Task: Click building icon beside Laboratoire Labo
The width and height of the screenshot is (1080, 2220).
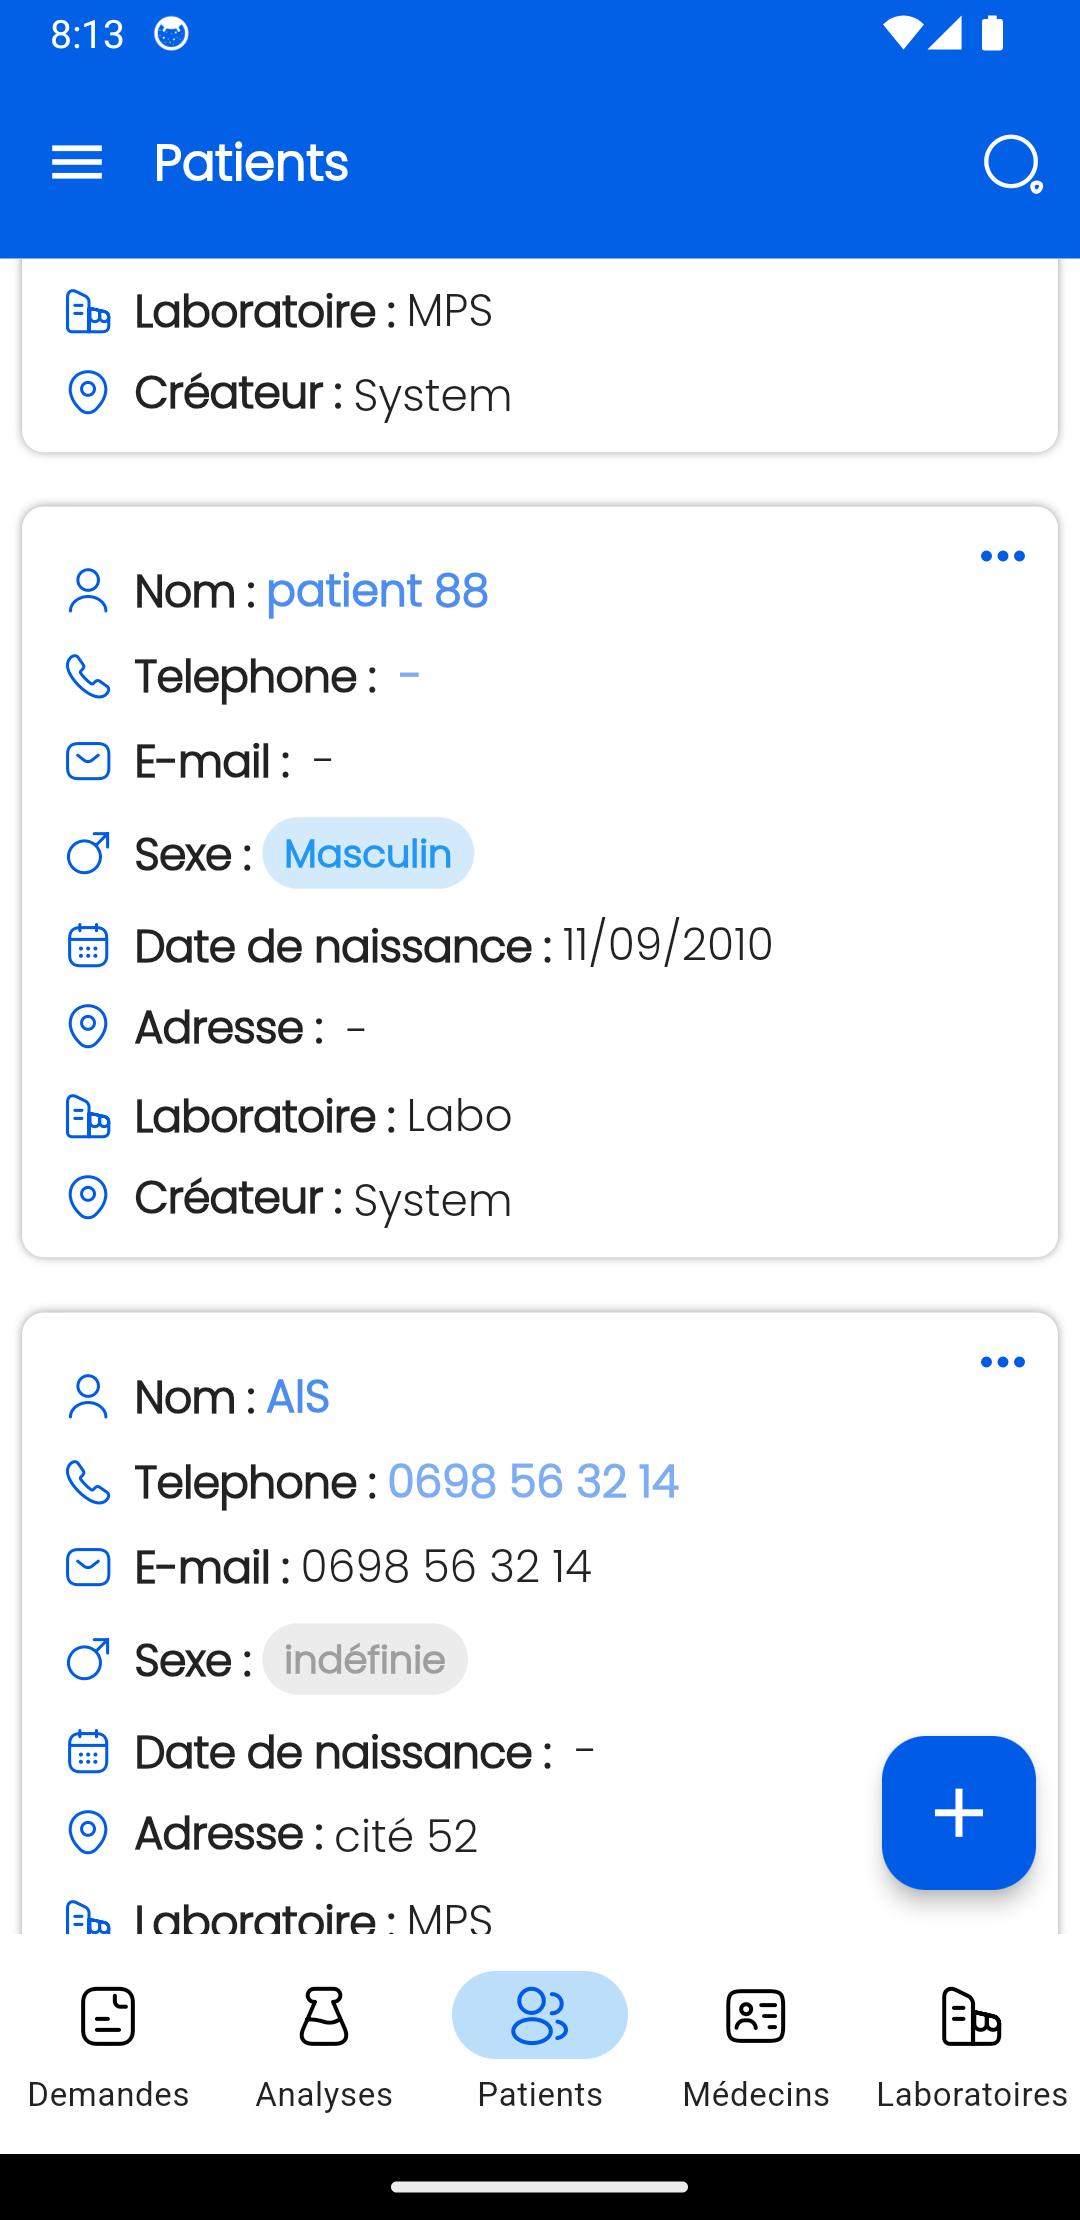Action: tap(88, 1116)
